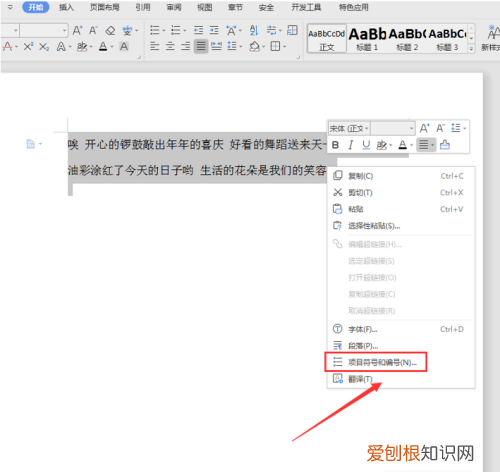
Task: Apply the 正文 style
Action: [x=327, y=39]
